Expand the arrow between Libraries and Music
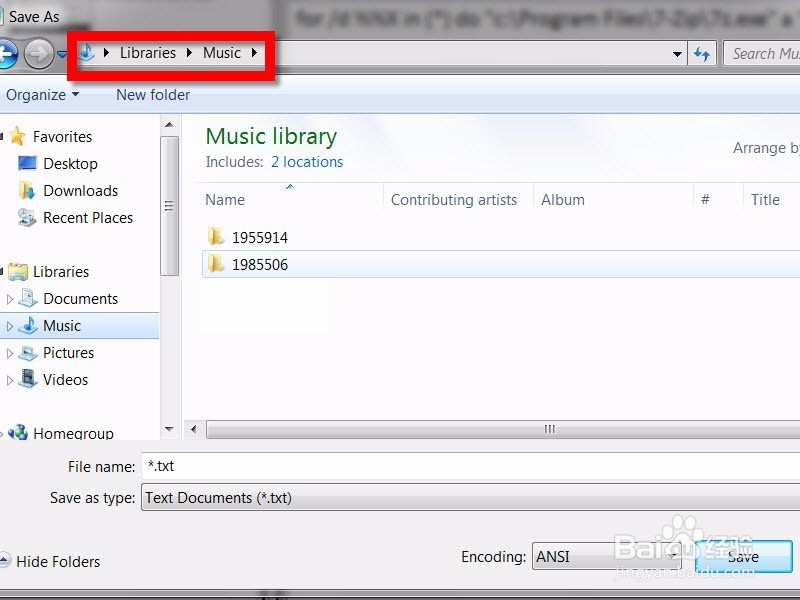This screenshot has height=600, width=800. pos(189,53)
